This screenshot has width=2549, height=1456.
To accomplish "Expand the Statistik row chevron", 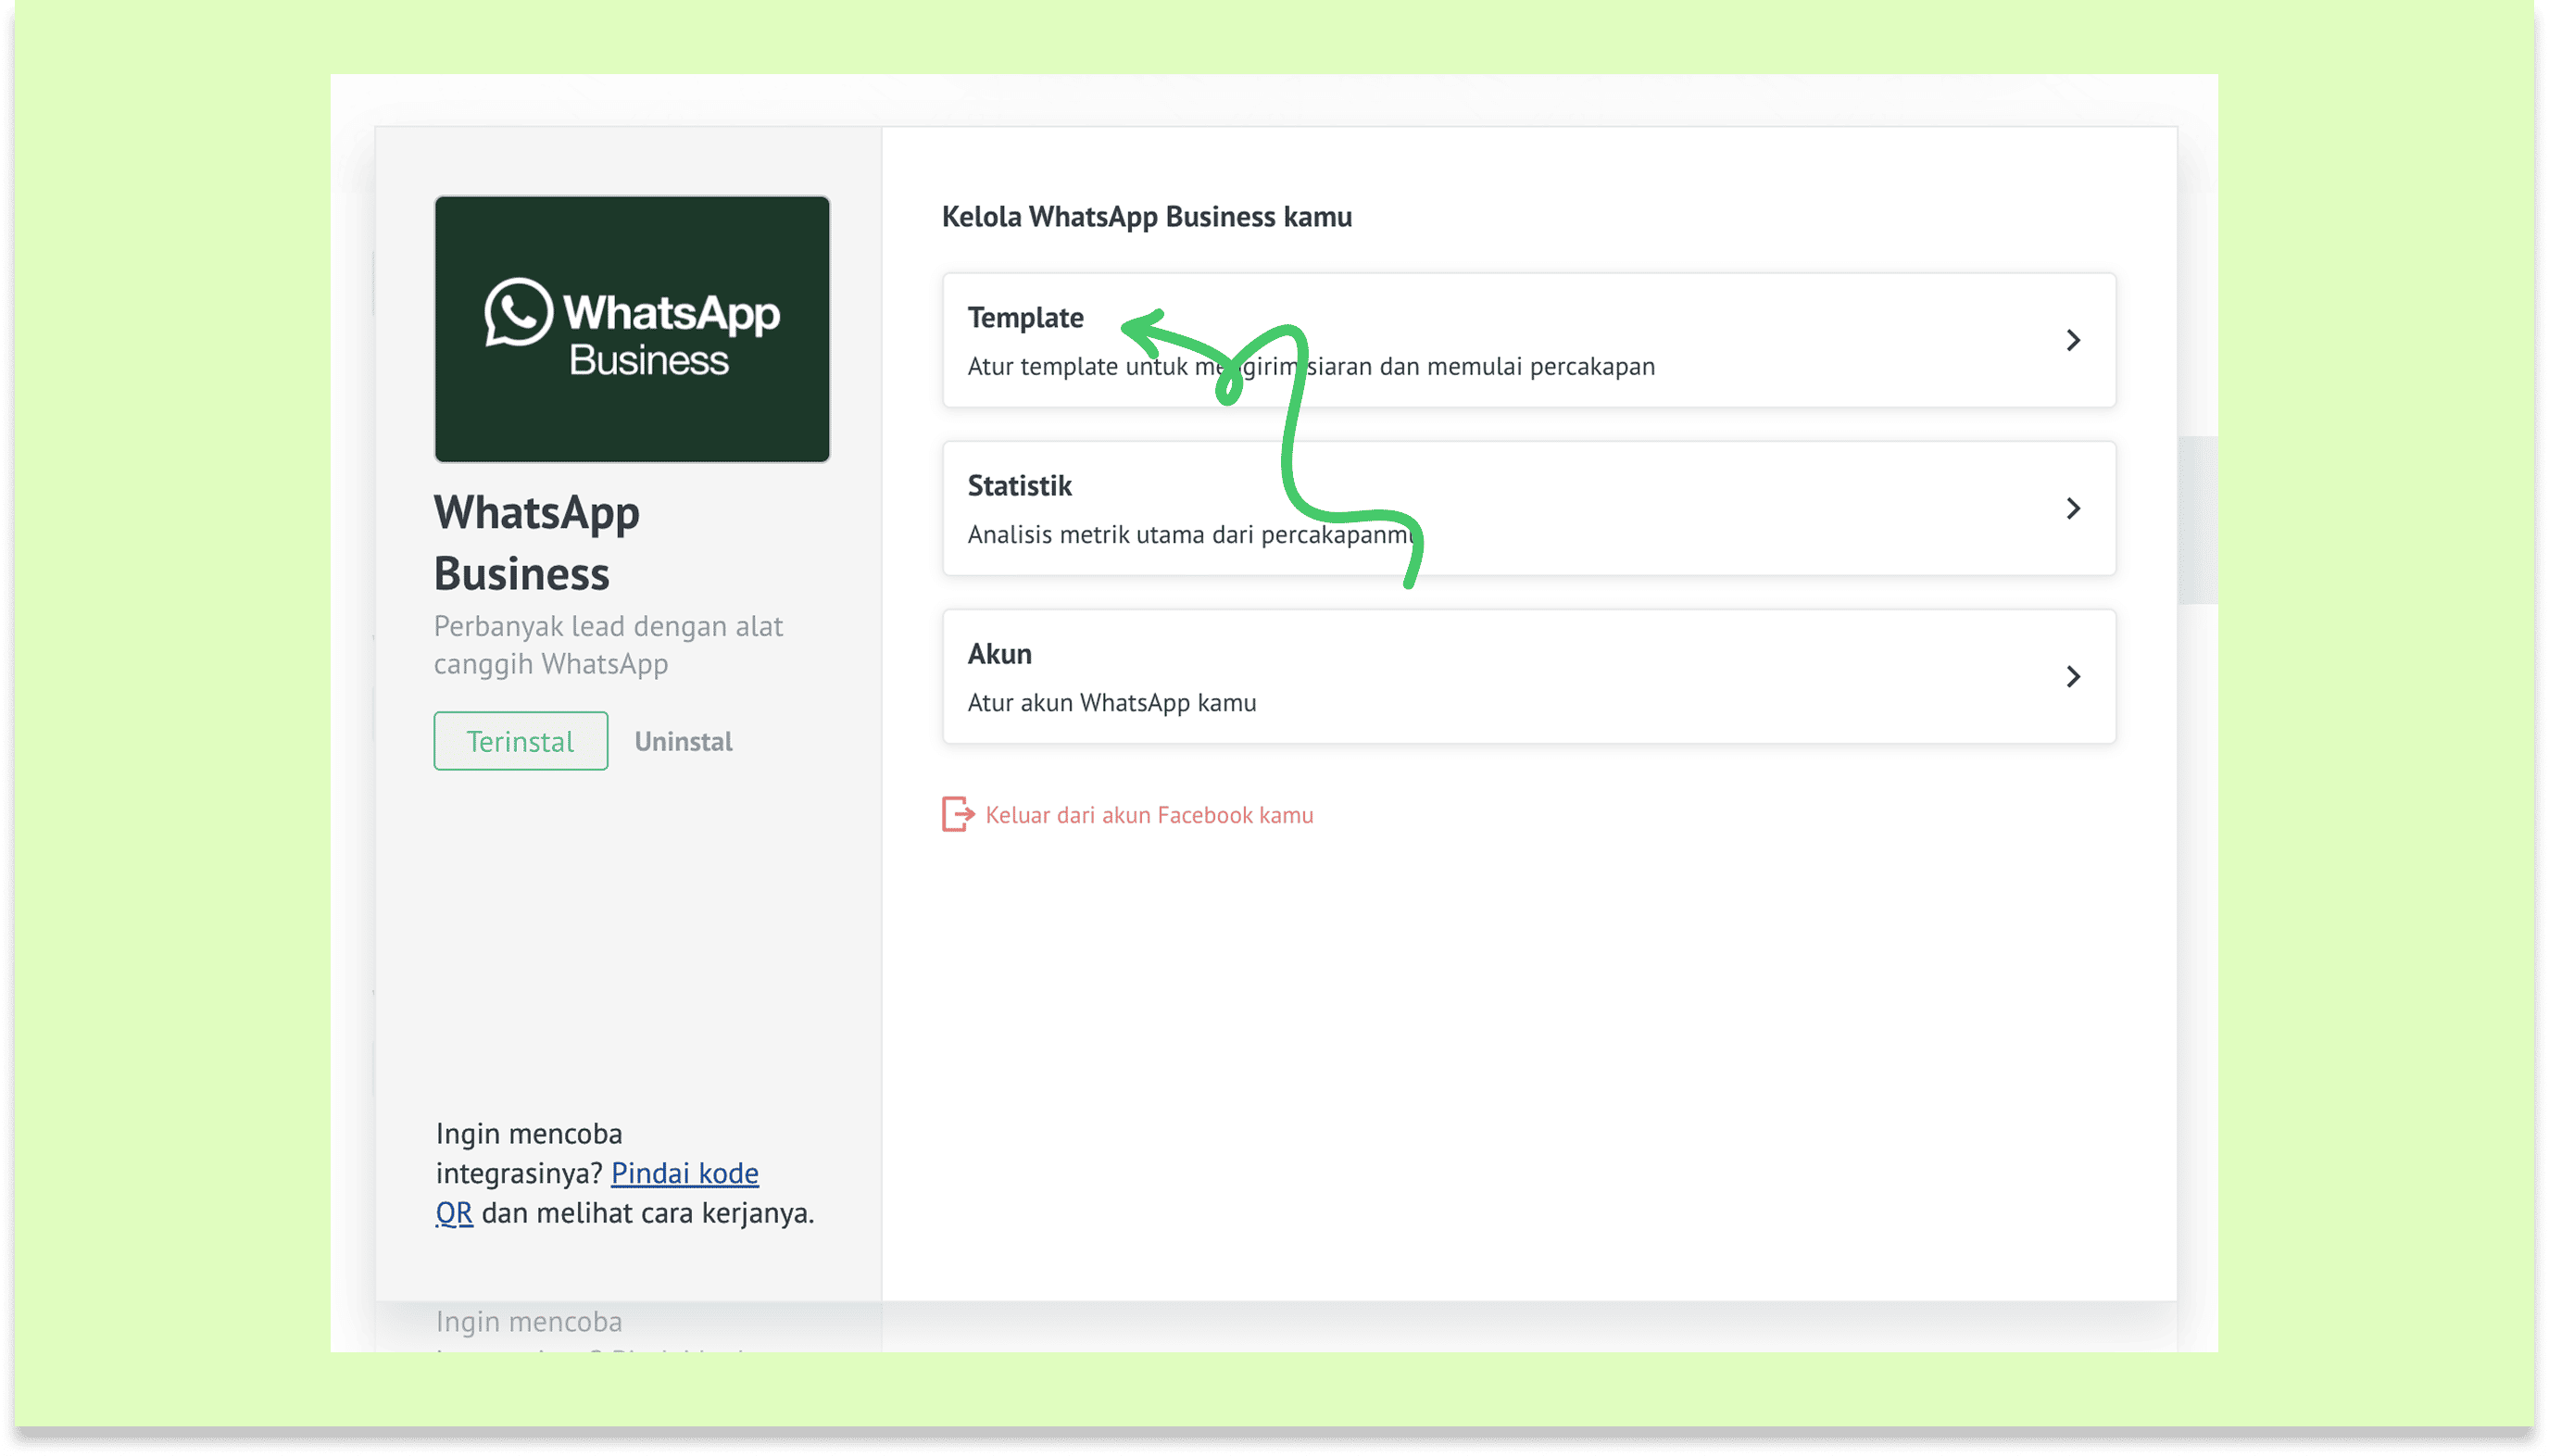I will click(2072, 509).
